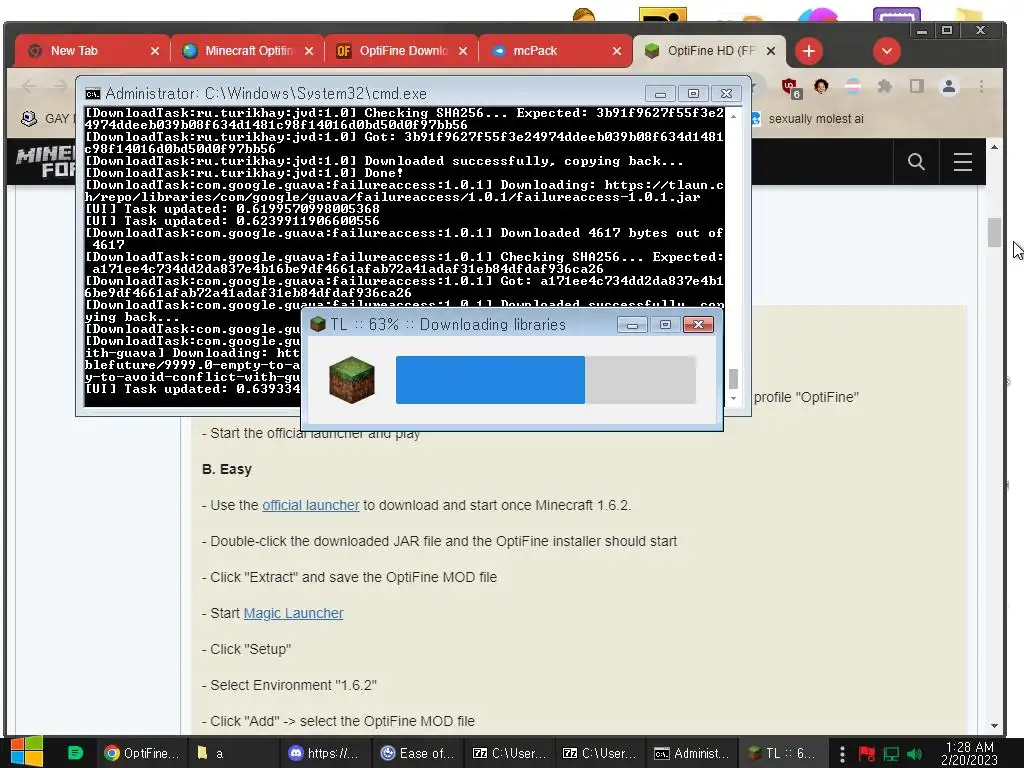Screen dimensions: 1024x768
Task: Select the mcPack browser tab
Action: click(555, 51)
